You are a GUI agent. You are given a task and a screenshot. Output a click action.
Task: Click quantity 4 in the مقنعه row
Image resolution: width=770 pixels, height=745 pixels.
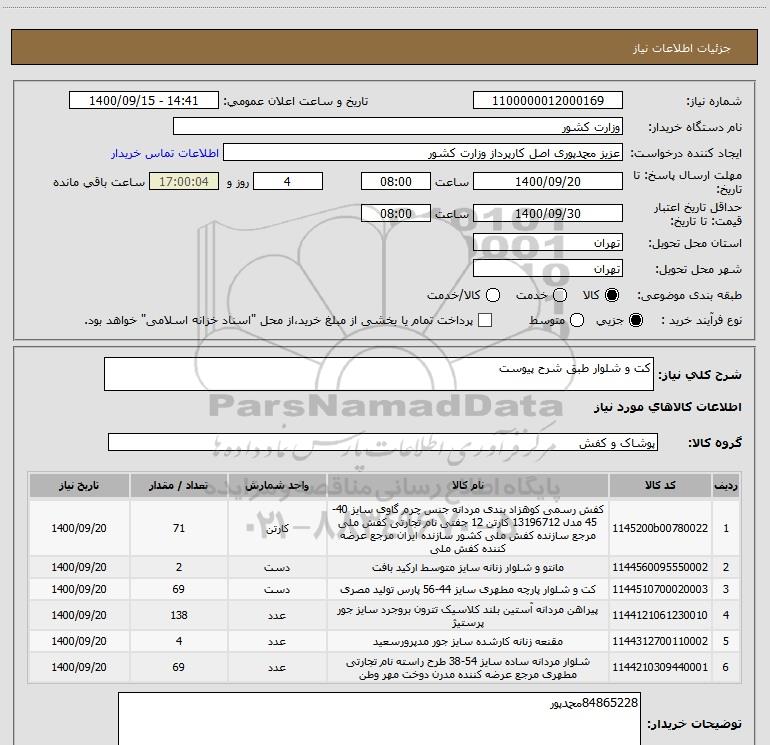[x=179, y=641]
